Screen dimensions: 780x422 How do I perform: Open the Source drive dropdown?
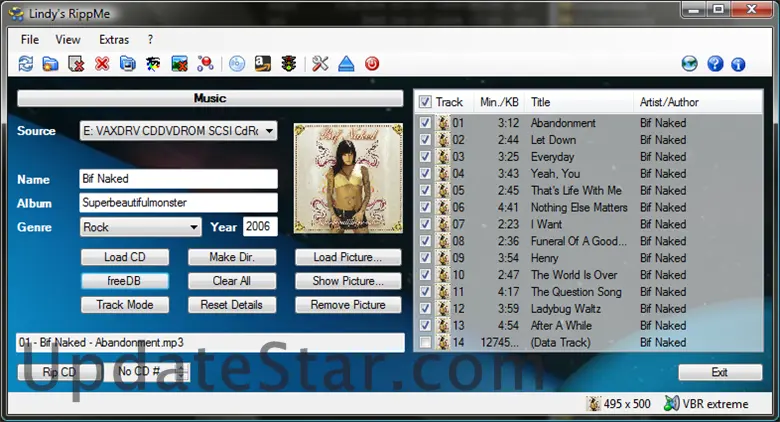(x=269, y=131)
